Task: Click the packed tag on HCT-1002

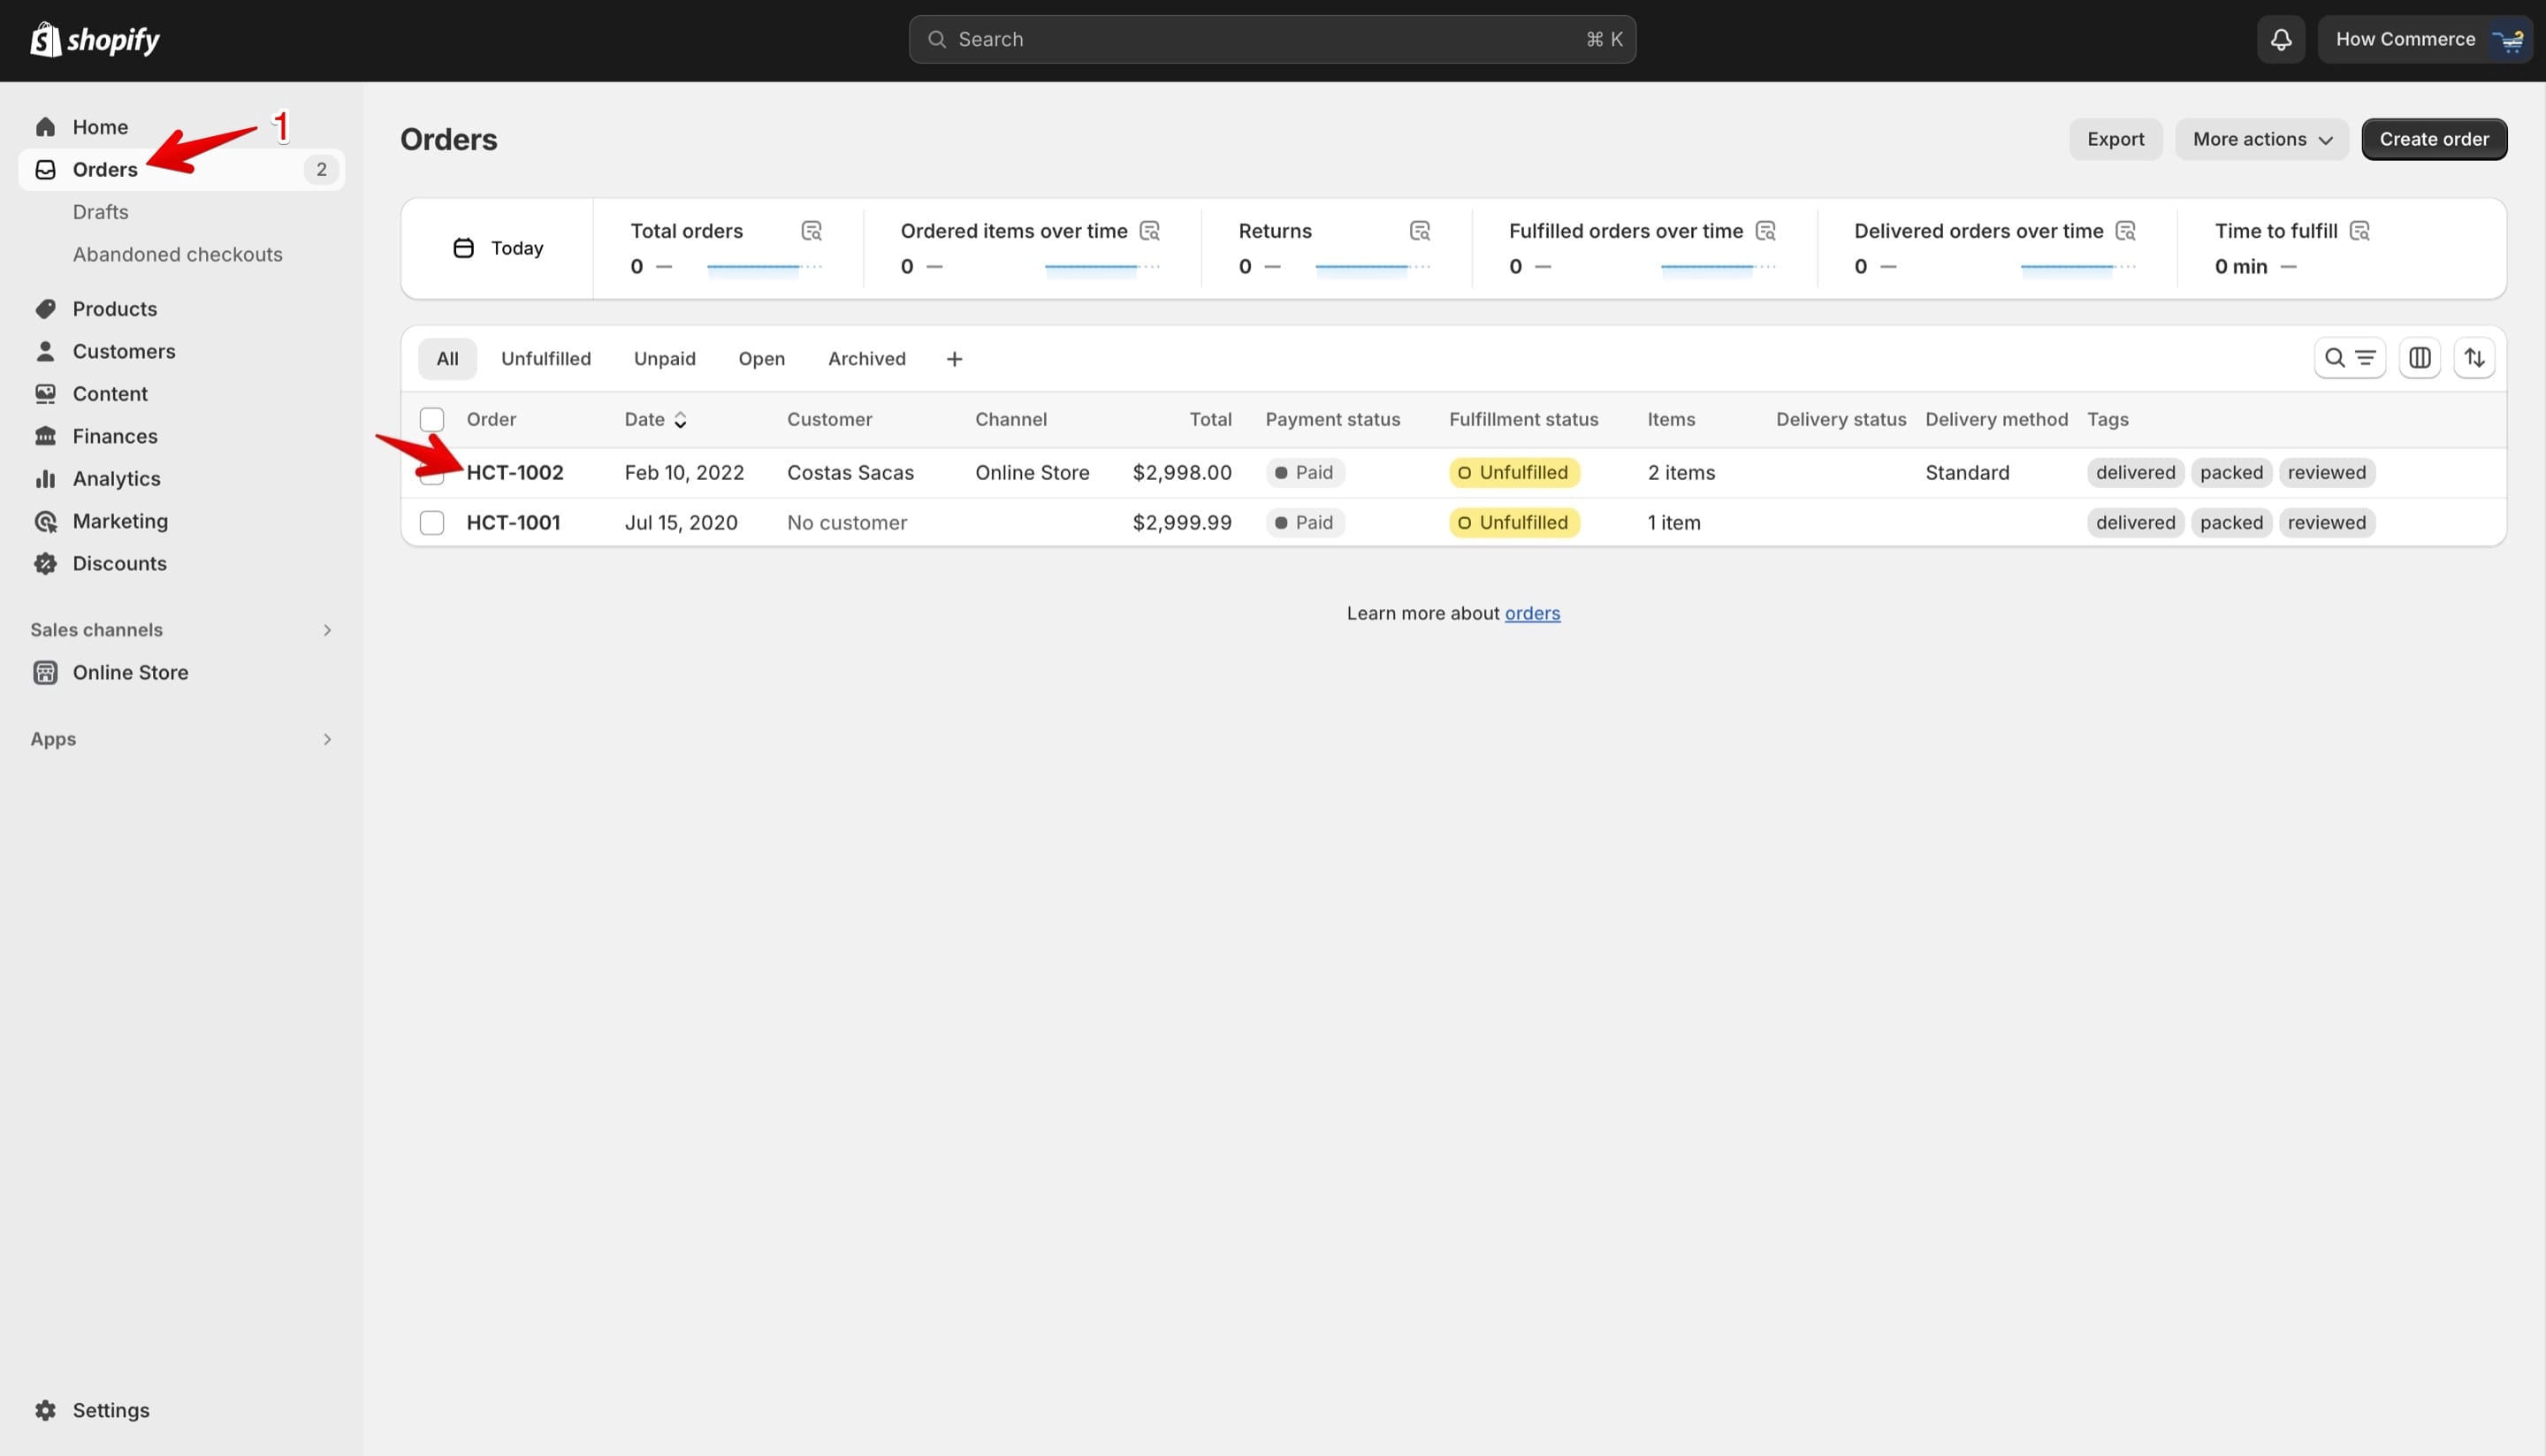Action: pos(2231,473)
